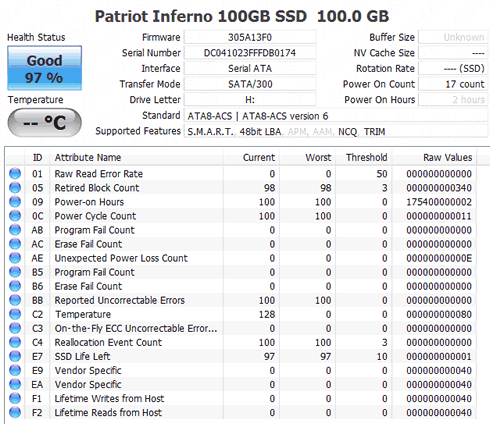Click the status circle for Retired Block Count
Viewport: 490px width, 424px height.
point(15,188)
